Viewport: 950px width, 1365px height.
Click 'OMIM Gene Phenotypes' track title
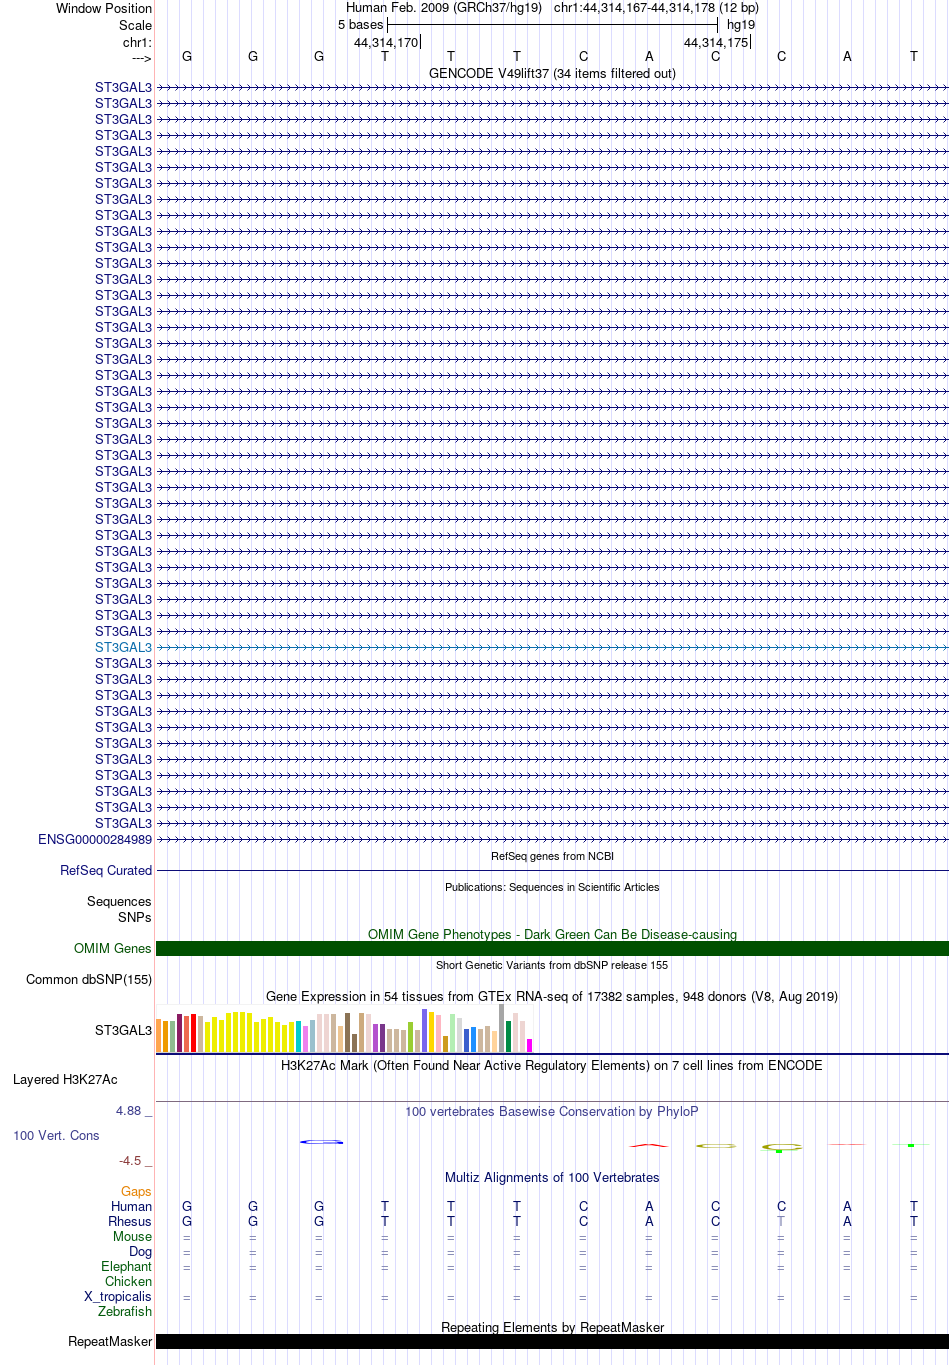[x=552, y=934]
